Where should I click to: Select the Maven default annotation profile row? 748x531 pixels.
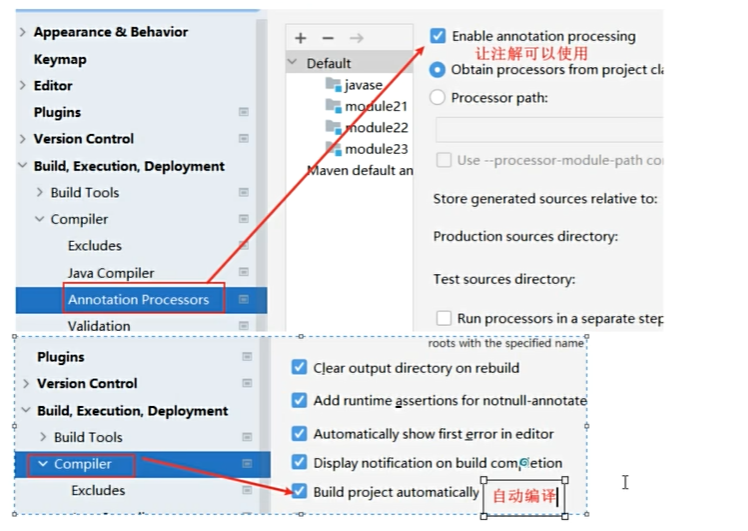[360, 170]
